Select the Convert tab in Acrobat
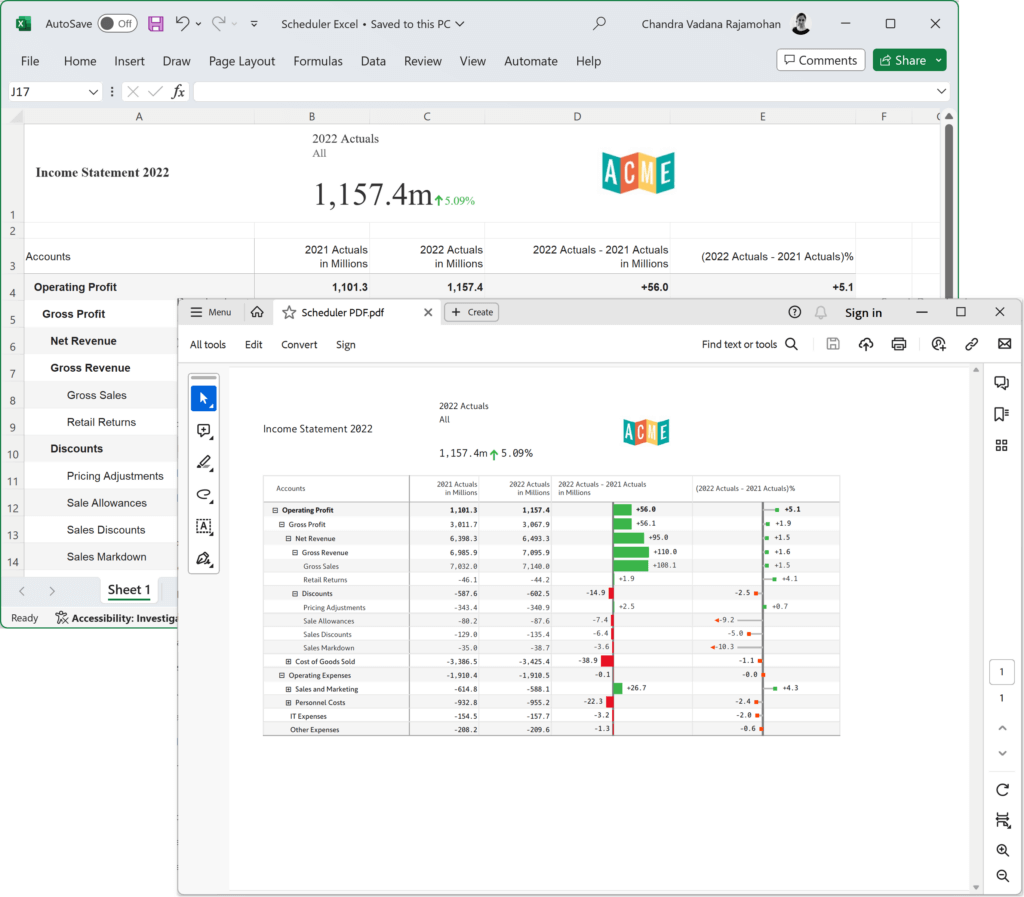Screen dimensions: 1024x897 [298, 344]
